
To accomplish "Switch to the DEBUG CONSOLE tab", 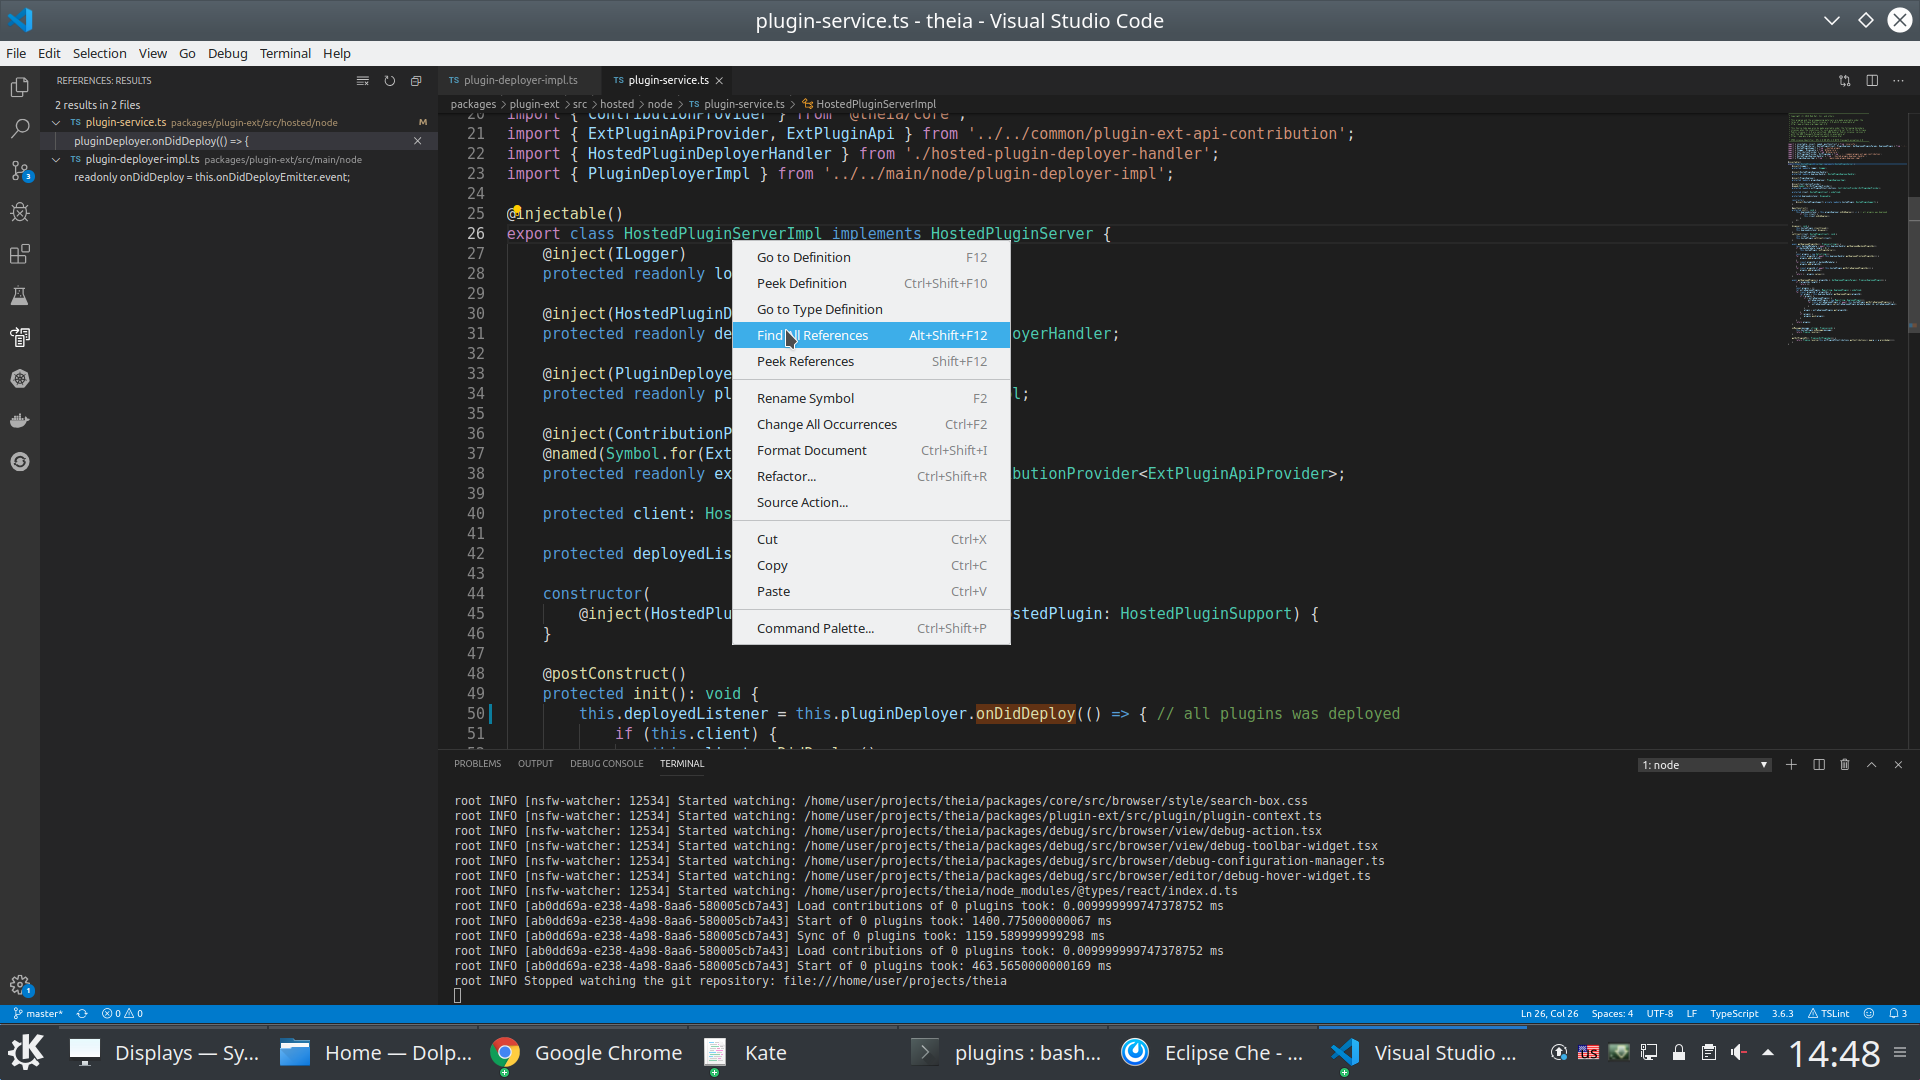I will 606,763.
